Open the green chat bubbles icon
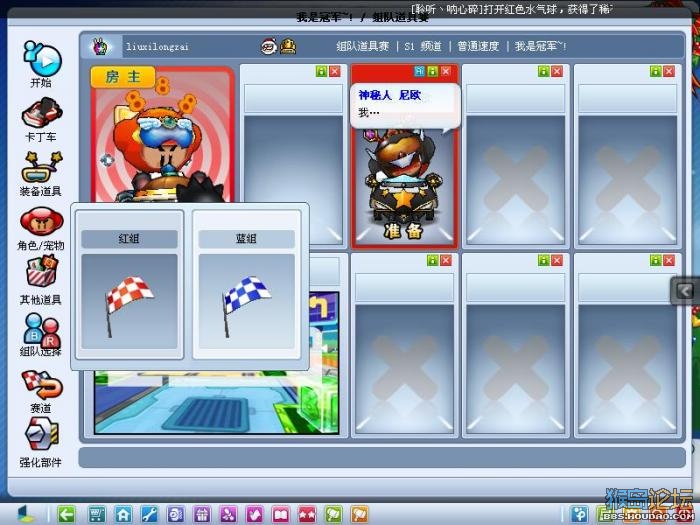The image size is (700, 525). coord(333,515)
